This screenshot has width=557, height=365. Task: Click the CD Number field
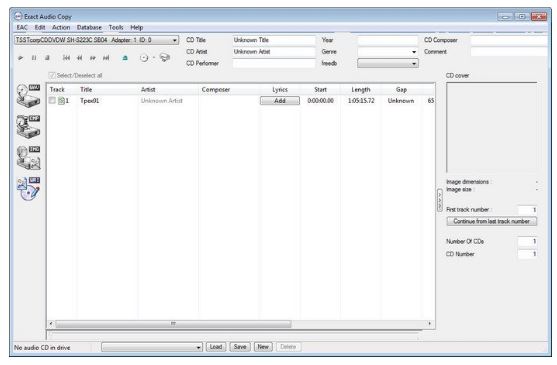coord(527,254)
